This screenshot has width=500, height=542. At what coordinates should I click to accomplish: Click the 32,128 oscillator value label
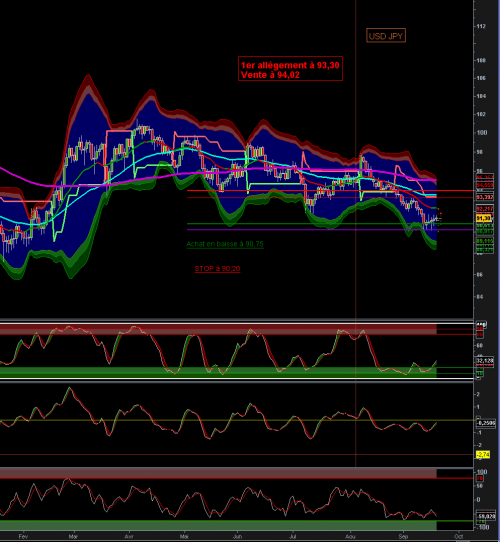485,361
